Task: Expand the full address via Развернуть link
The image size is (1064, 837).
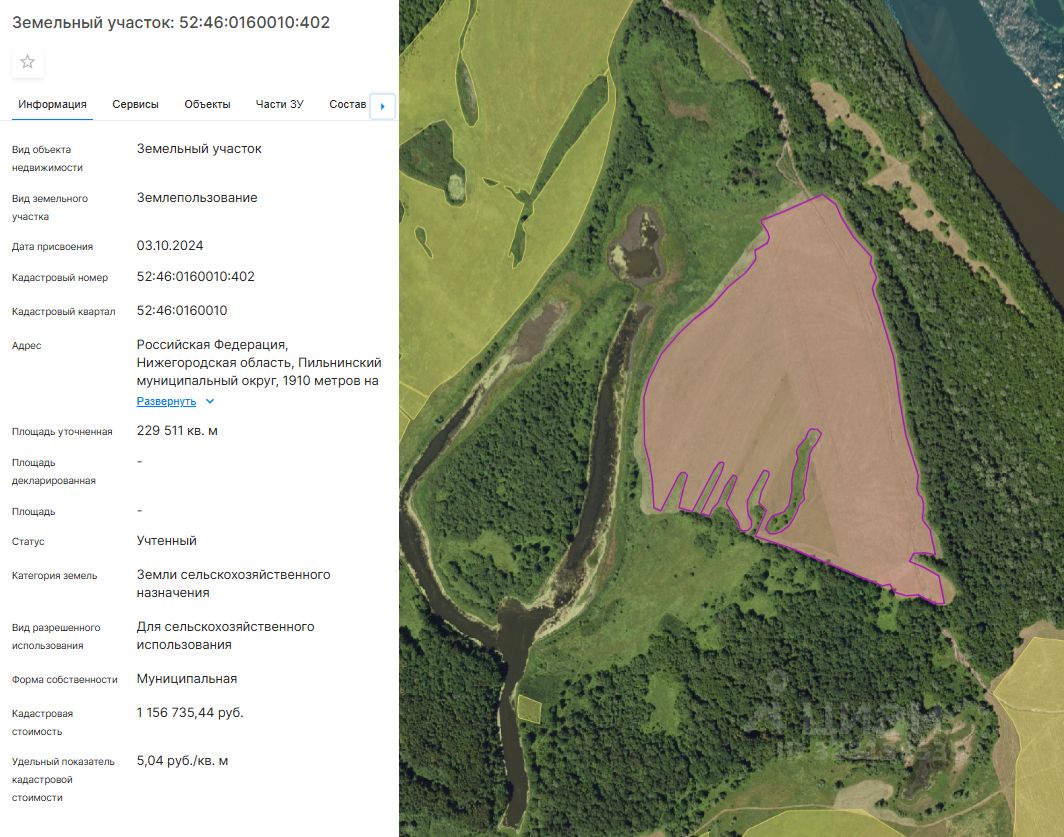Action: click(166, 401)
